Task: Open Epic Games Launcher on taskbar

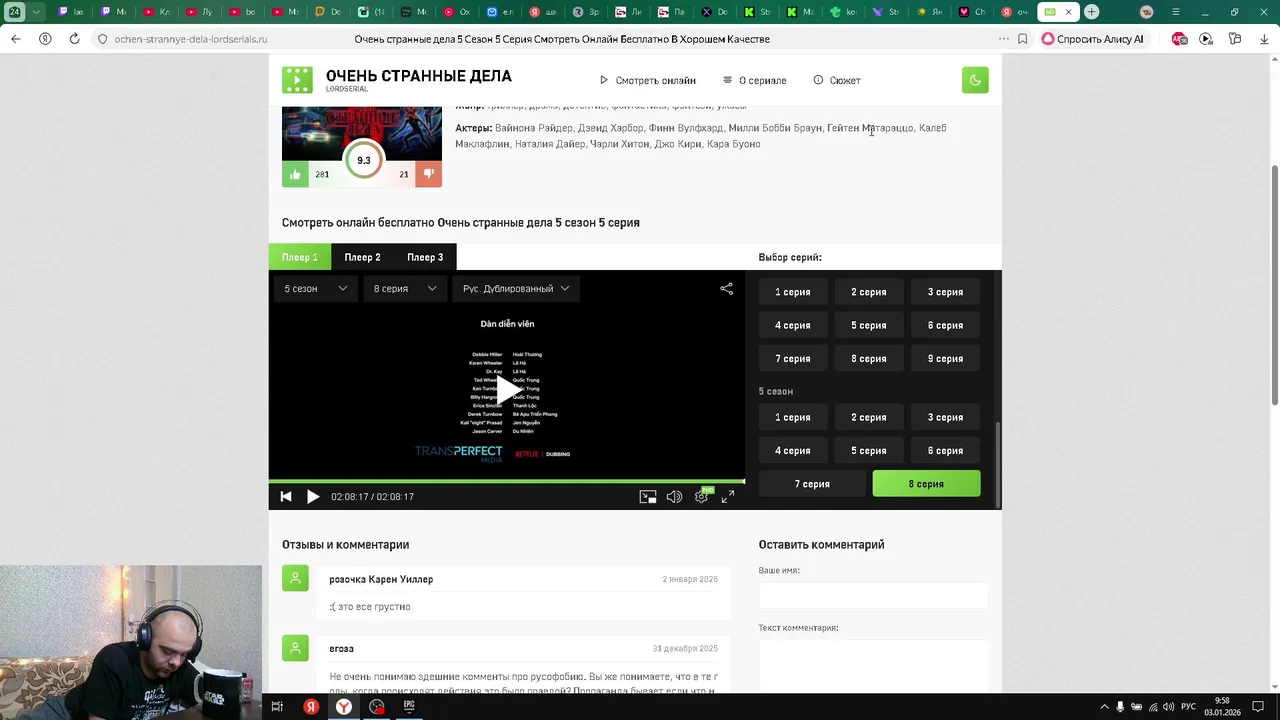Action: (x=409, y=706)
